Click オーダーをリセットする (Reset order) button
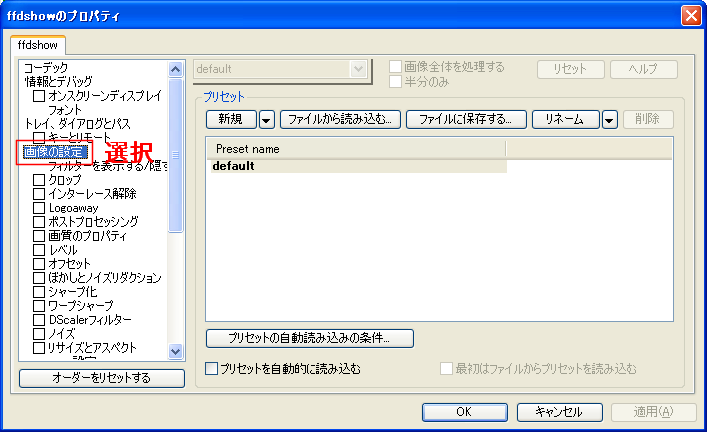Image resolution: width=707 pixels, height=432 pixels. (x=101, y=378)
